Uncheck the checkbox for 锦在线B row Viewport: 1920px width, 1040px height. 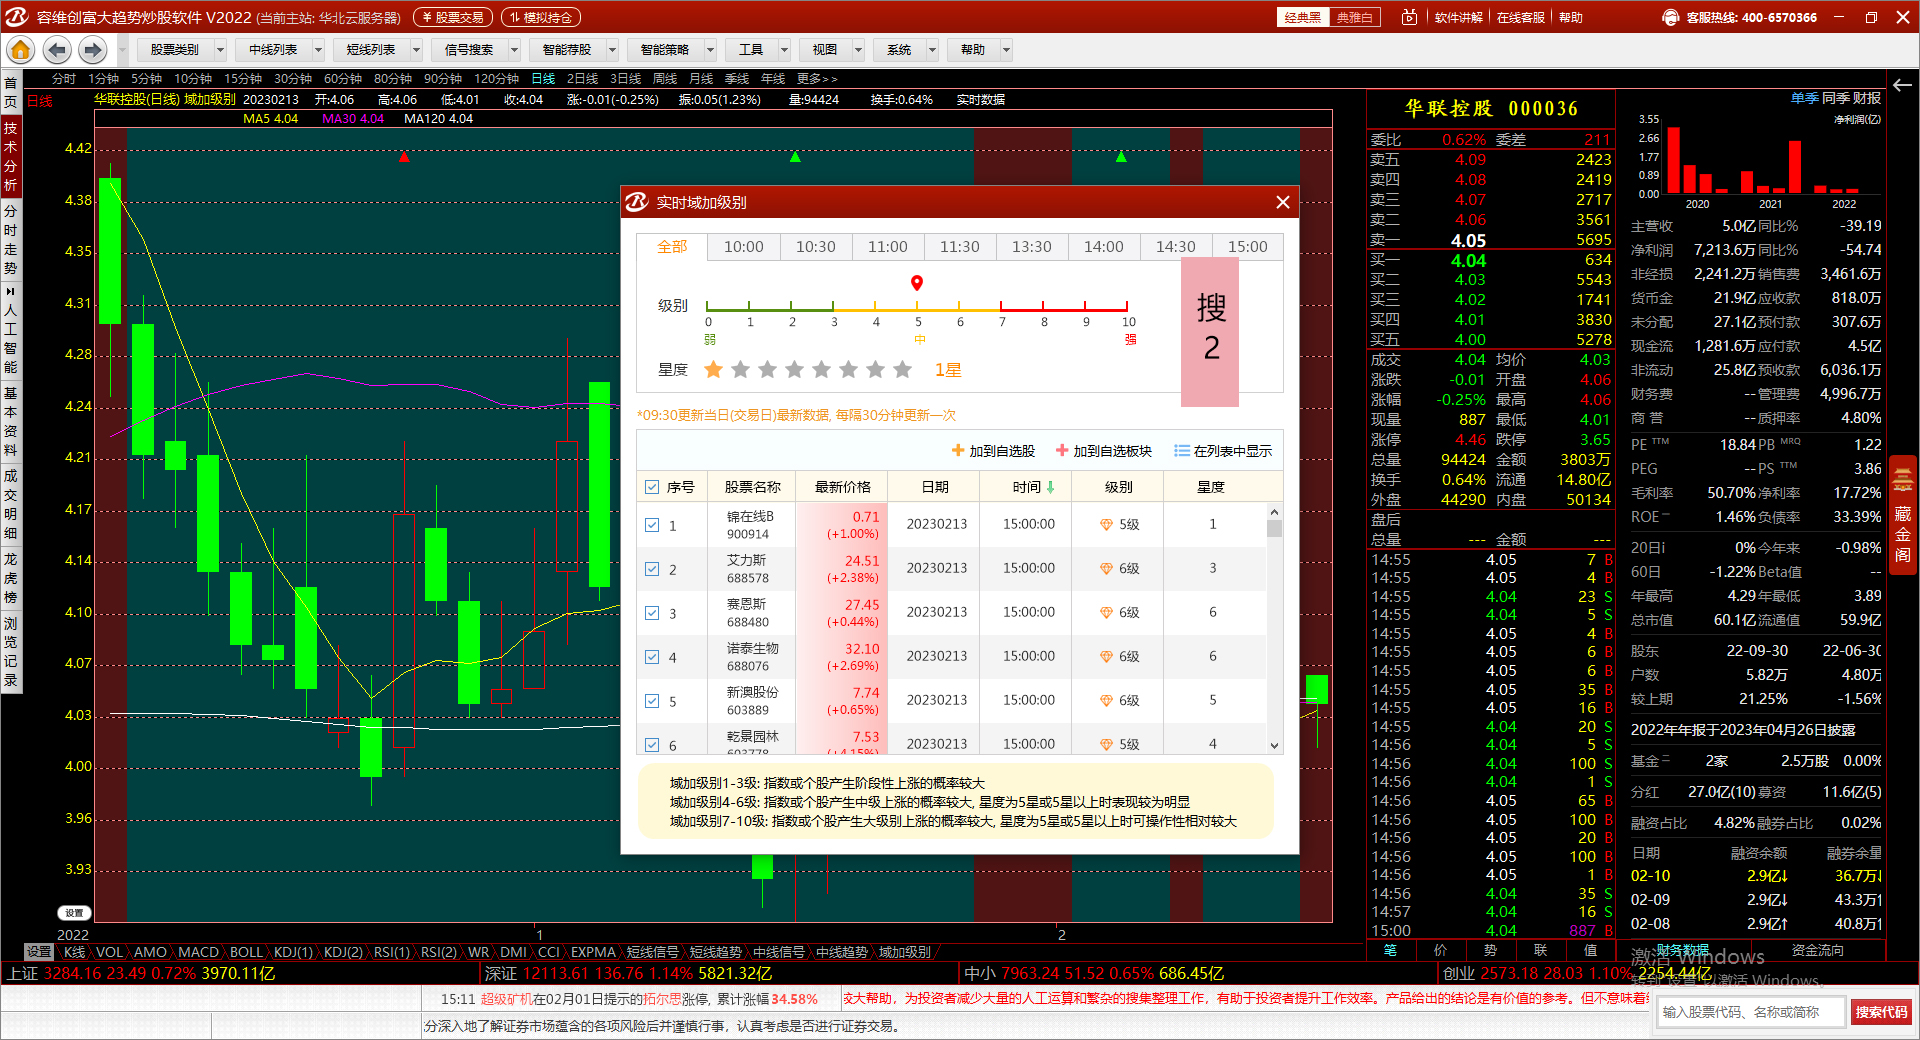pyautogui.click(x=652, y=525)
